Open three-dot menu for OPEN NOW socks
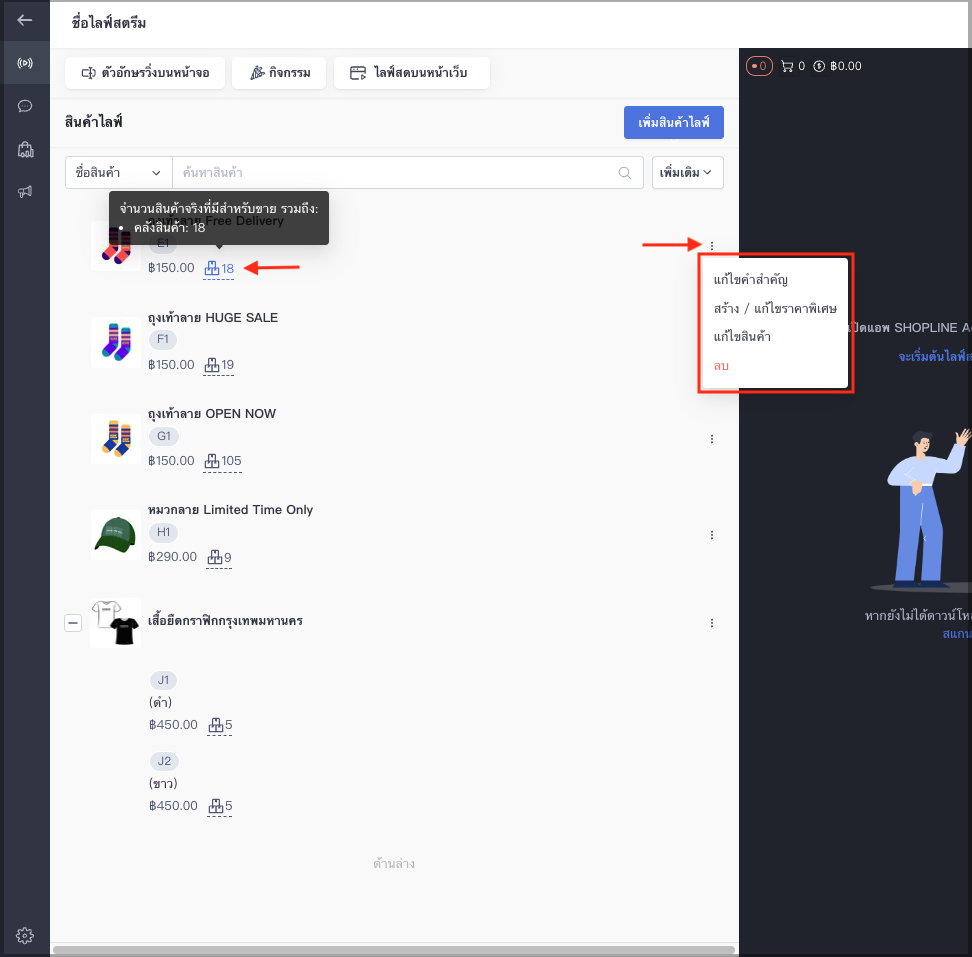 tap(712, 439)
